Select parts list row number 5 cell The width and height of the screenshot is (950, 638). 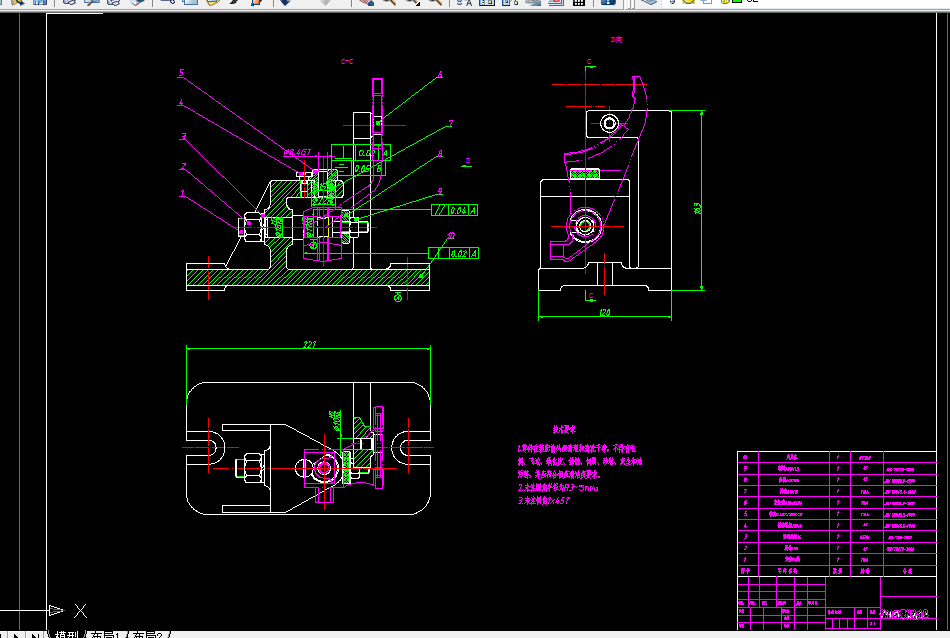coord(748,514)
